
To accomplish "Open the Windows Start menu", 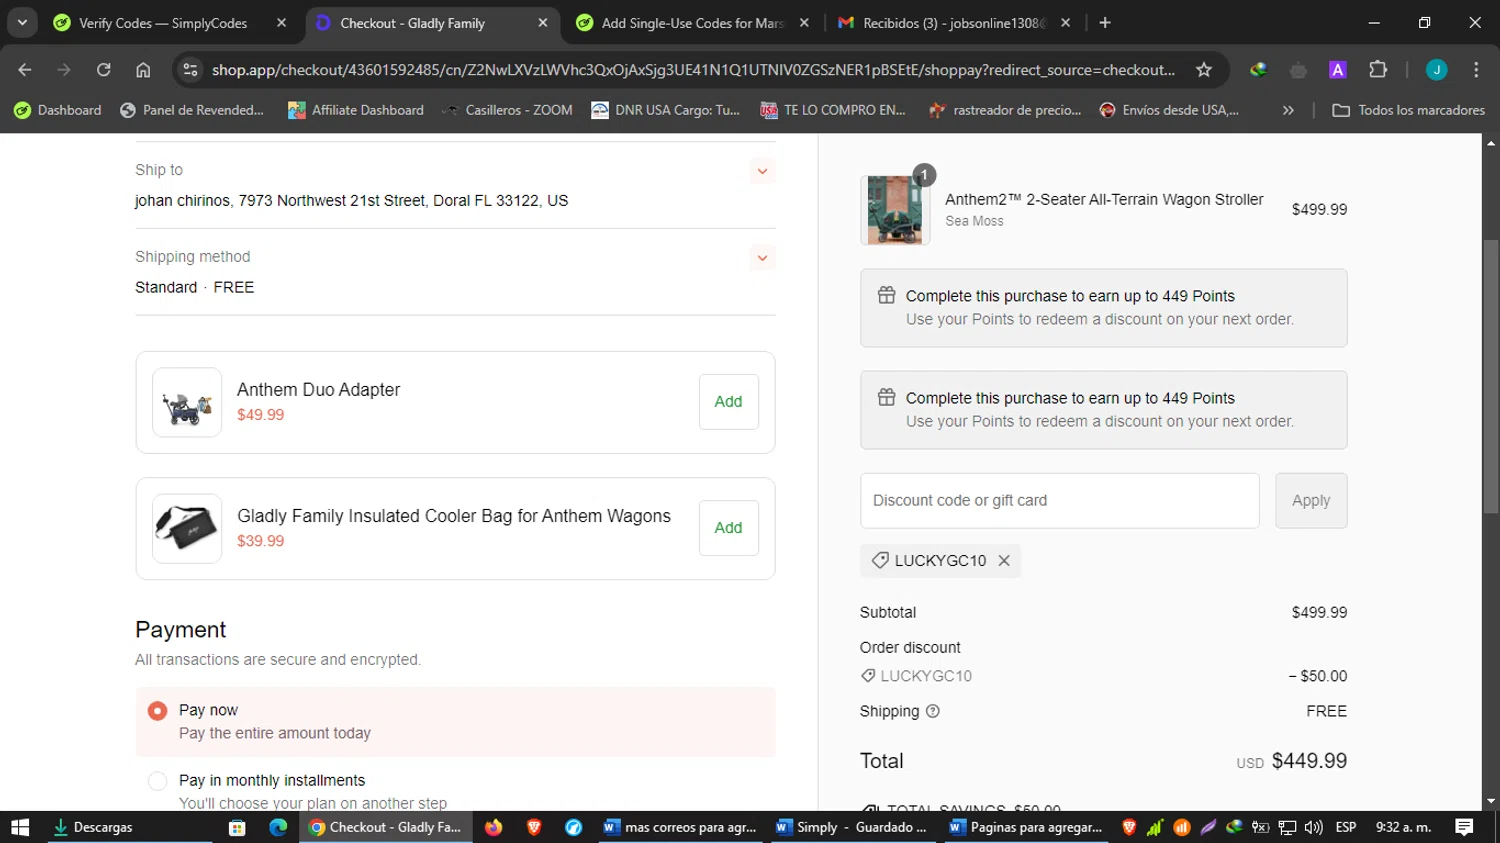I will 20,827.
